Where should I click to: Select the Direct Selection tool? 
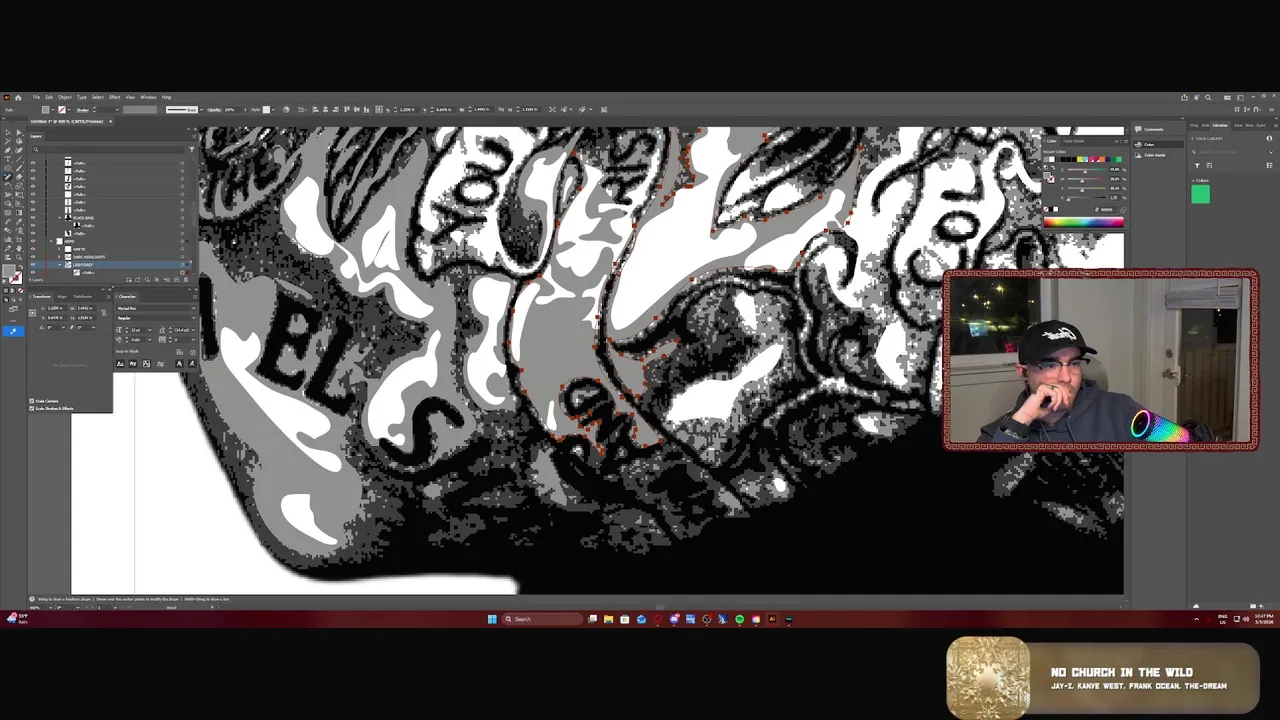coord(19,132)
